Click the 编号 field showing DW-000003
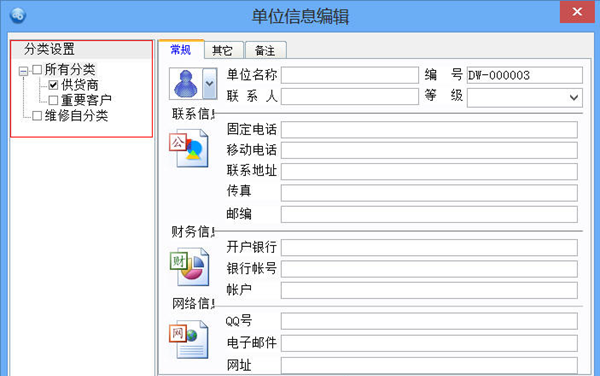This screenshot has width=600, height=376. click(525, 75)
